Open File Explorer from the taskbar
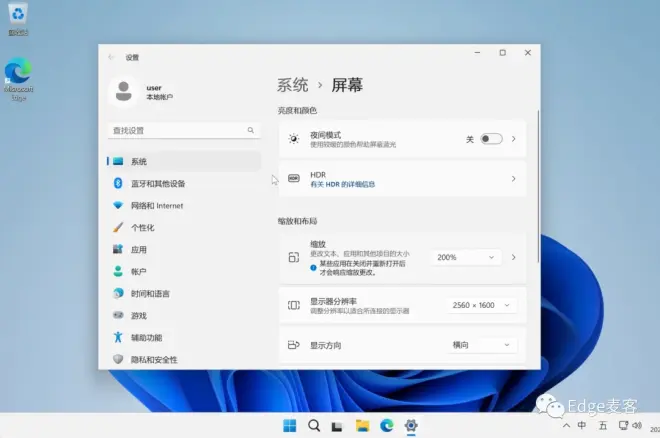The image size is (660, 438). 362,426
